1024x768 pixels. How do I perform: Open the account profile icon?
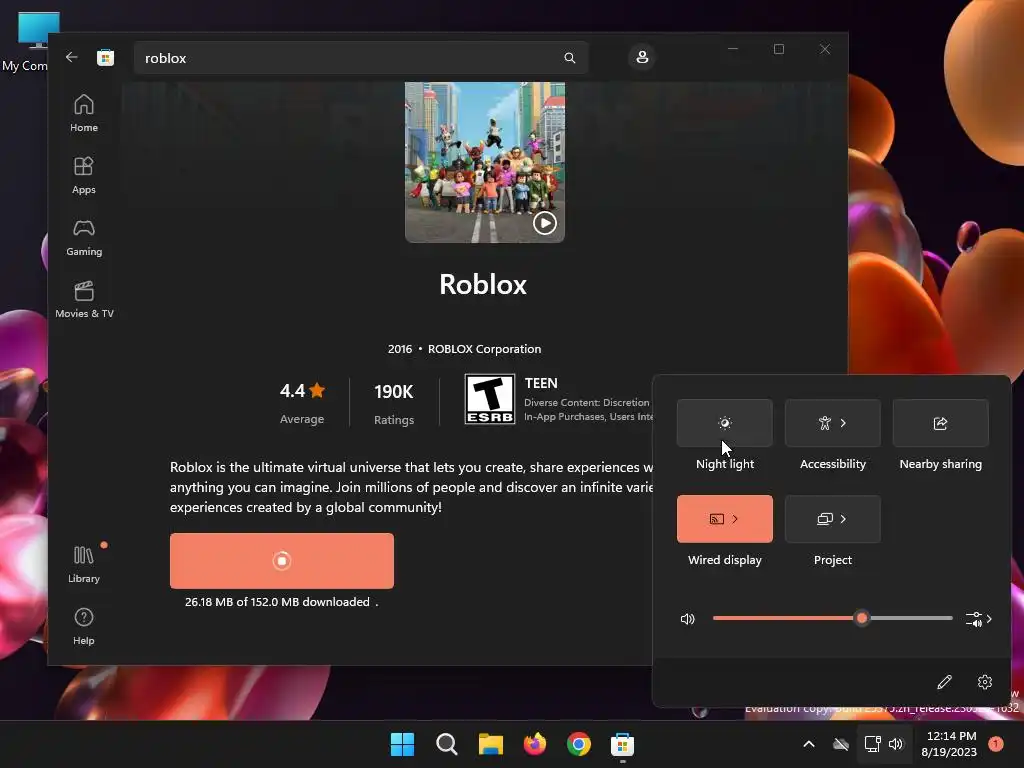click(x=642, y=57)
